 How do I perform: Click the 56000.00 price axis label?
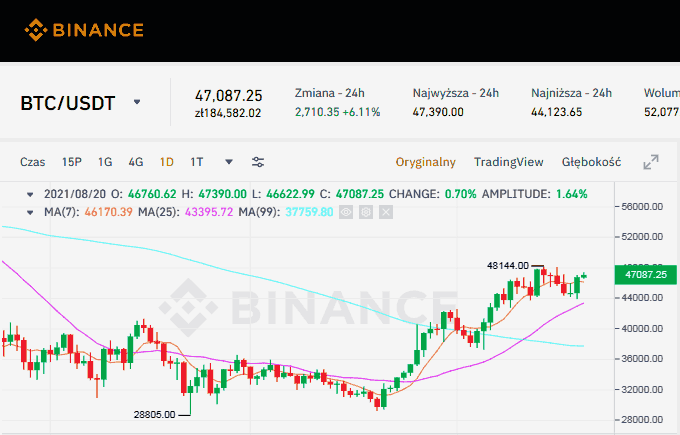click(x=642, y=206)
